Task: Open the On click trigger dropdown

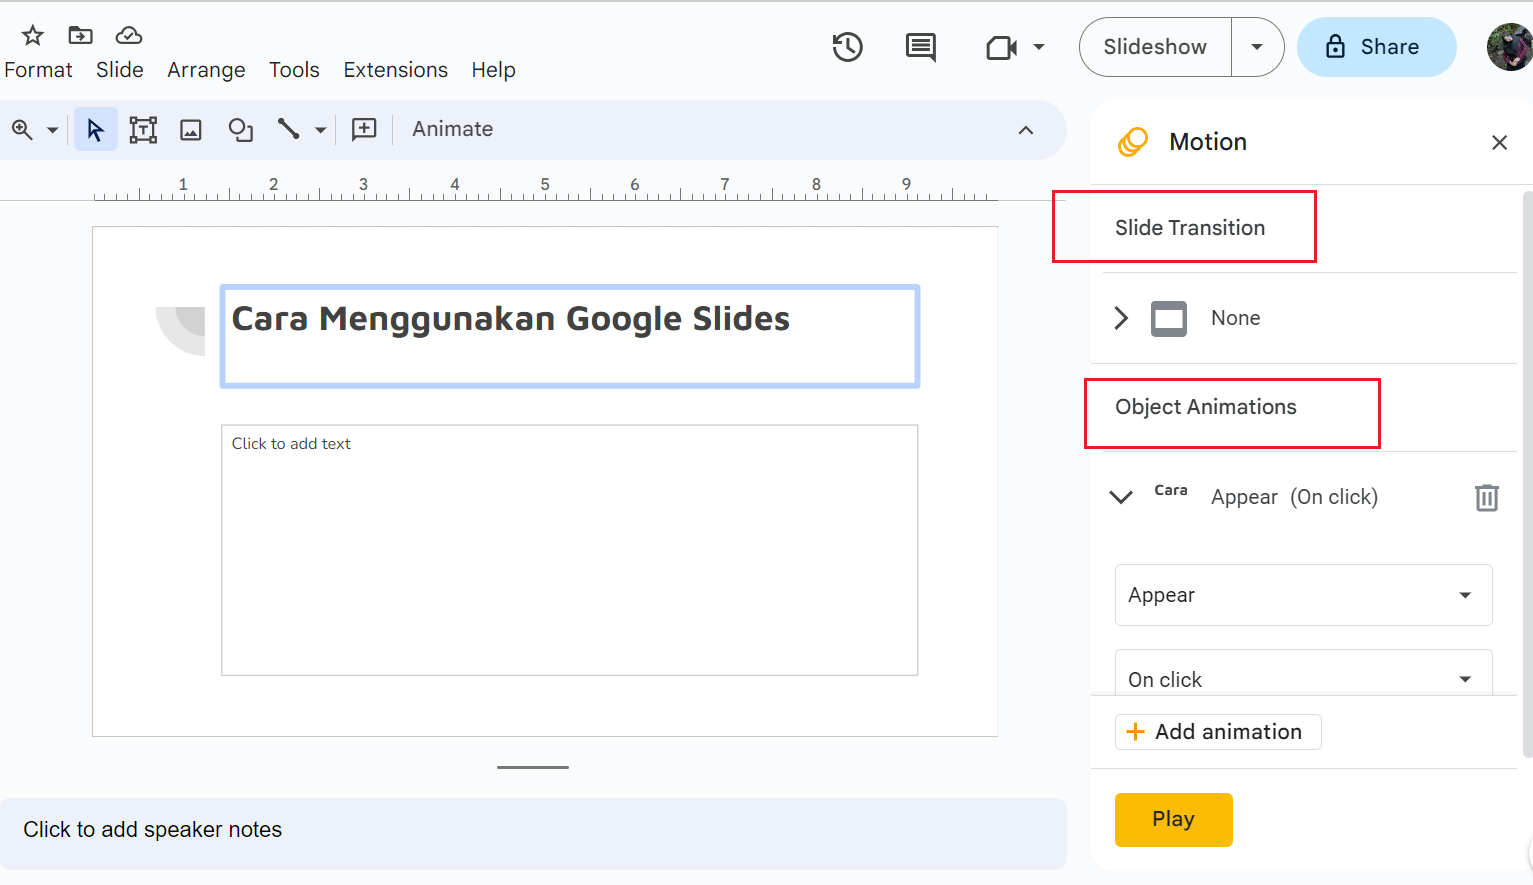Action: [x=1303, y=678]
